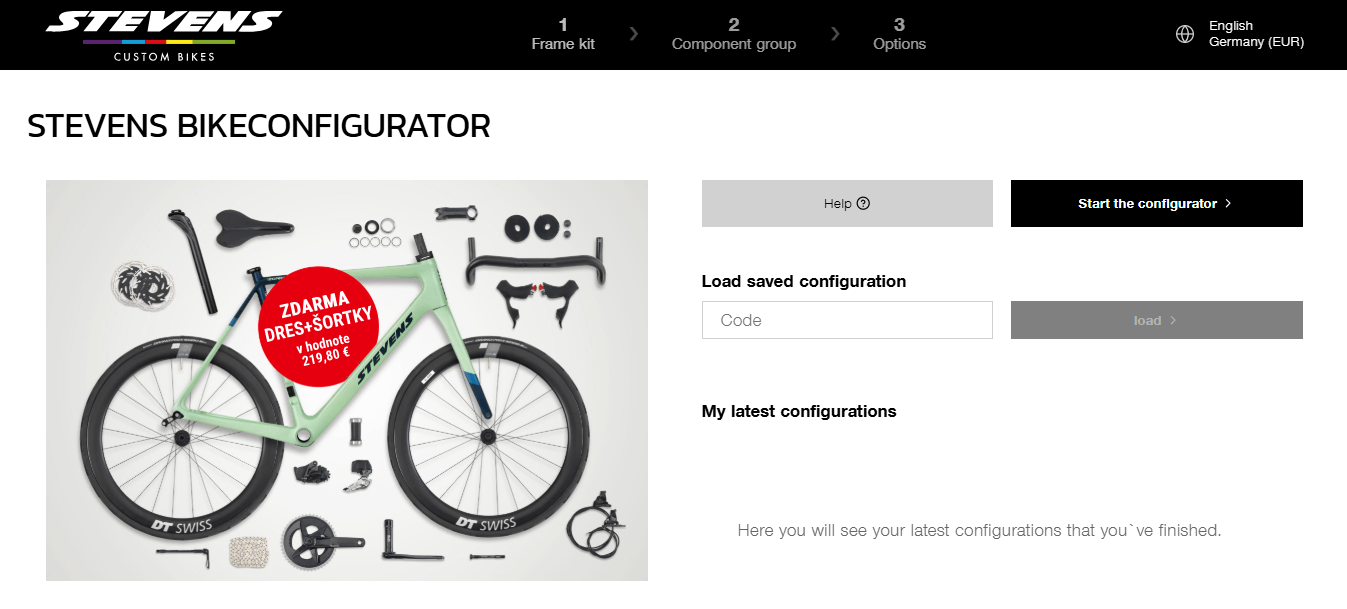Go to step 1 Frame kit
Viewport: 1347px width, 609px height.
tap(563, 35)
